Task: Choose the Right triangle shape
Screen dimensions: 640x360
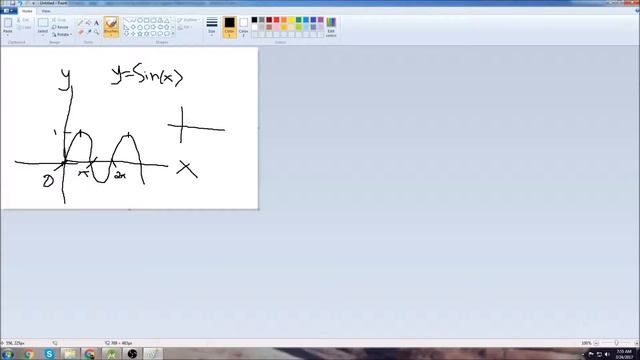Action: pos(126,27)
